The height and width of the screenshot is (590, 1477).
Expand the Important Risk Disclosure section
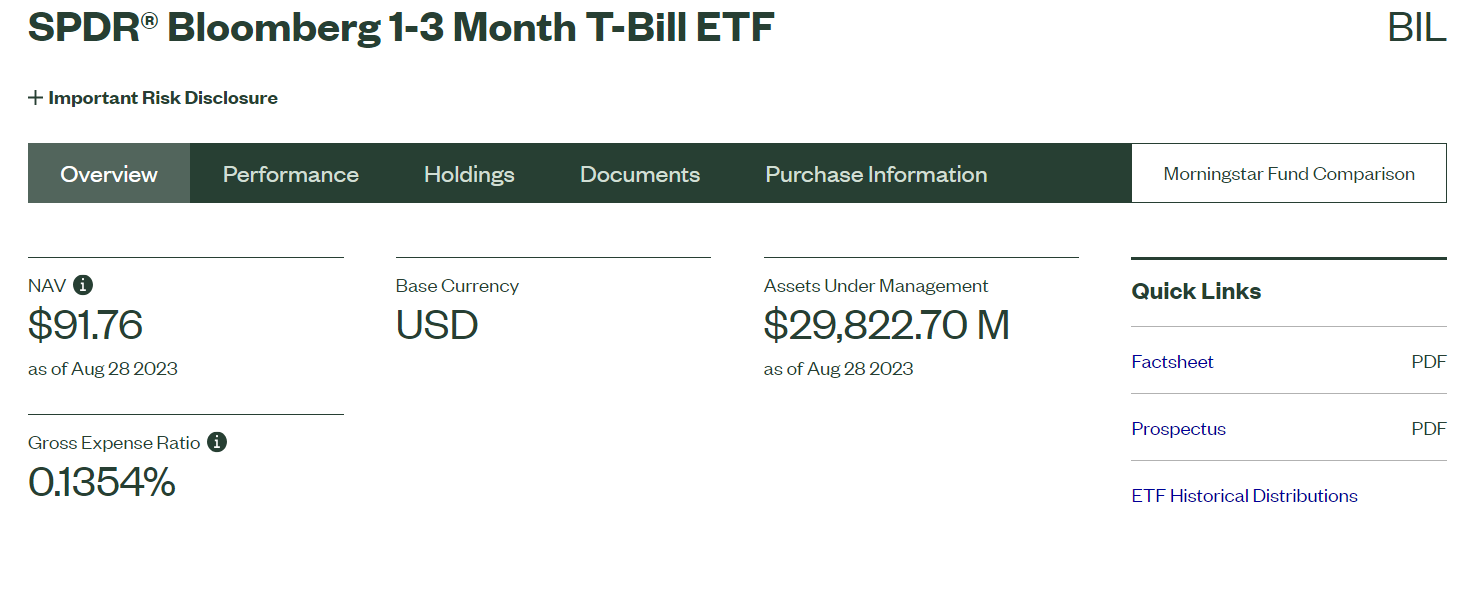[x=153, y=98]
